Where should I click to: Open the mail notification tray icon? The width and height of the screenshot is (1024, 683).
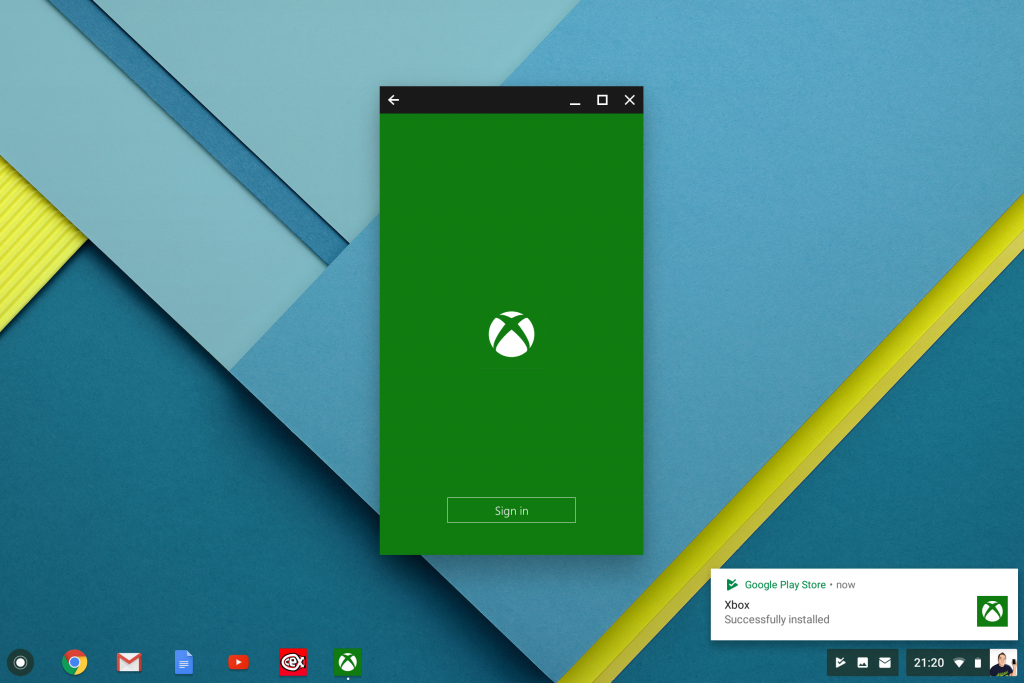885,662
